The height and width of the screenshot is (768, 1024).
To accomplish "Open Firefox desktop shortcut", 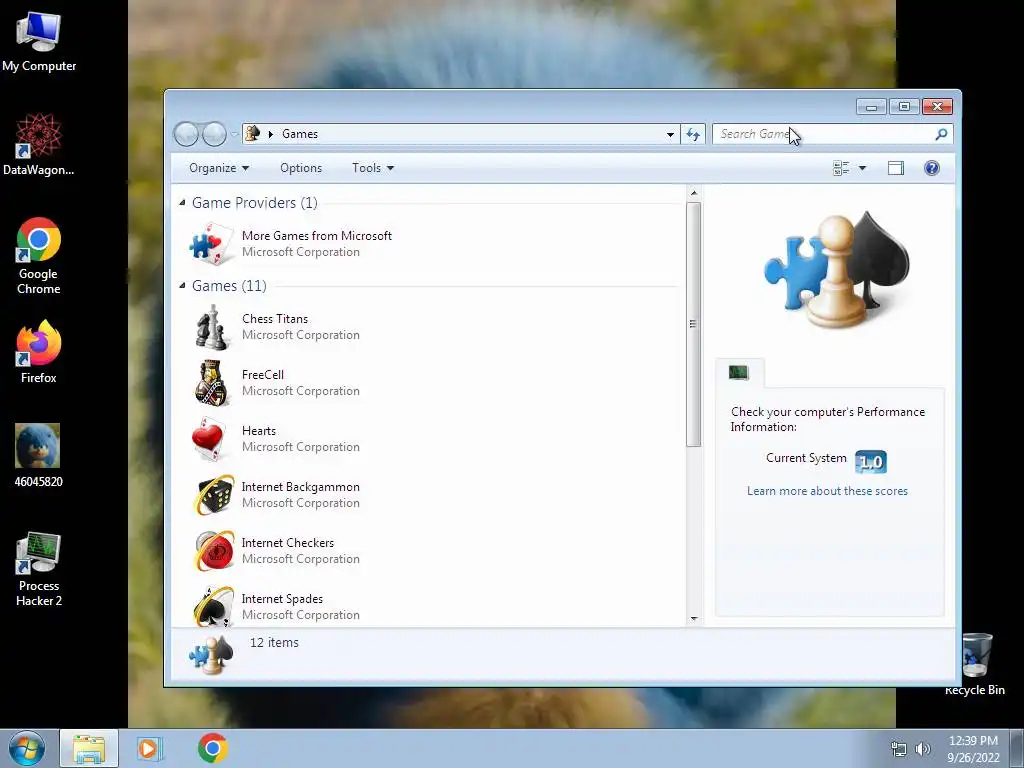I will pos(39,351).
